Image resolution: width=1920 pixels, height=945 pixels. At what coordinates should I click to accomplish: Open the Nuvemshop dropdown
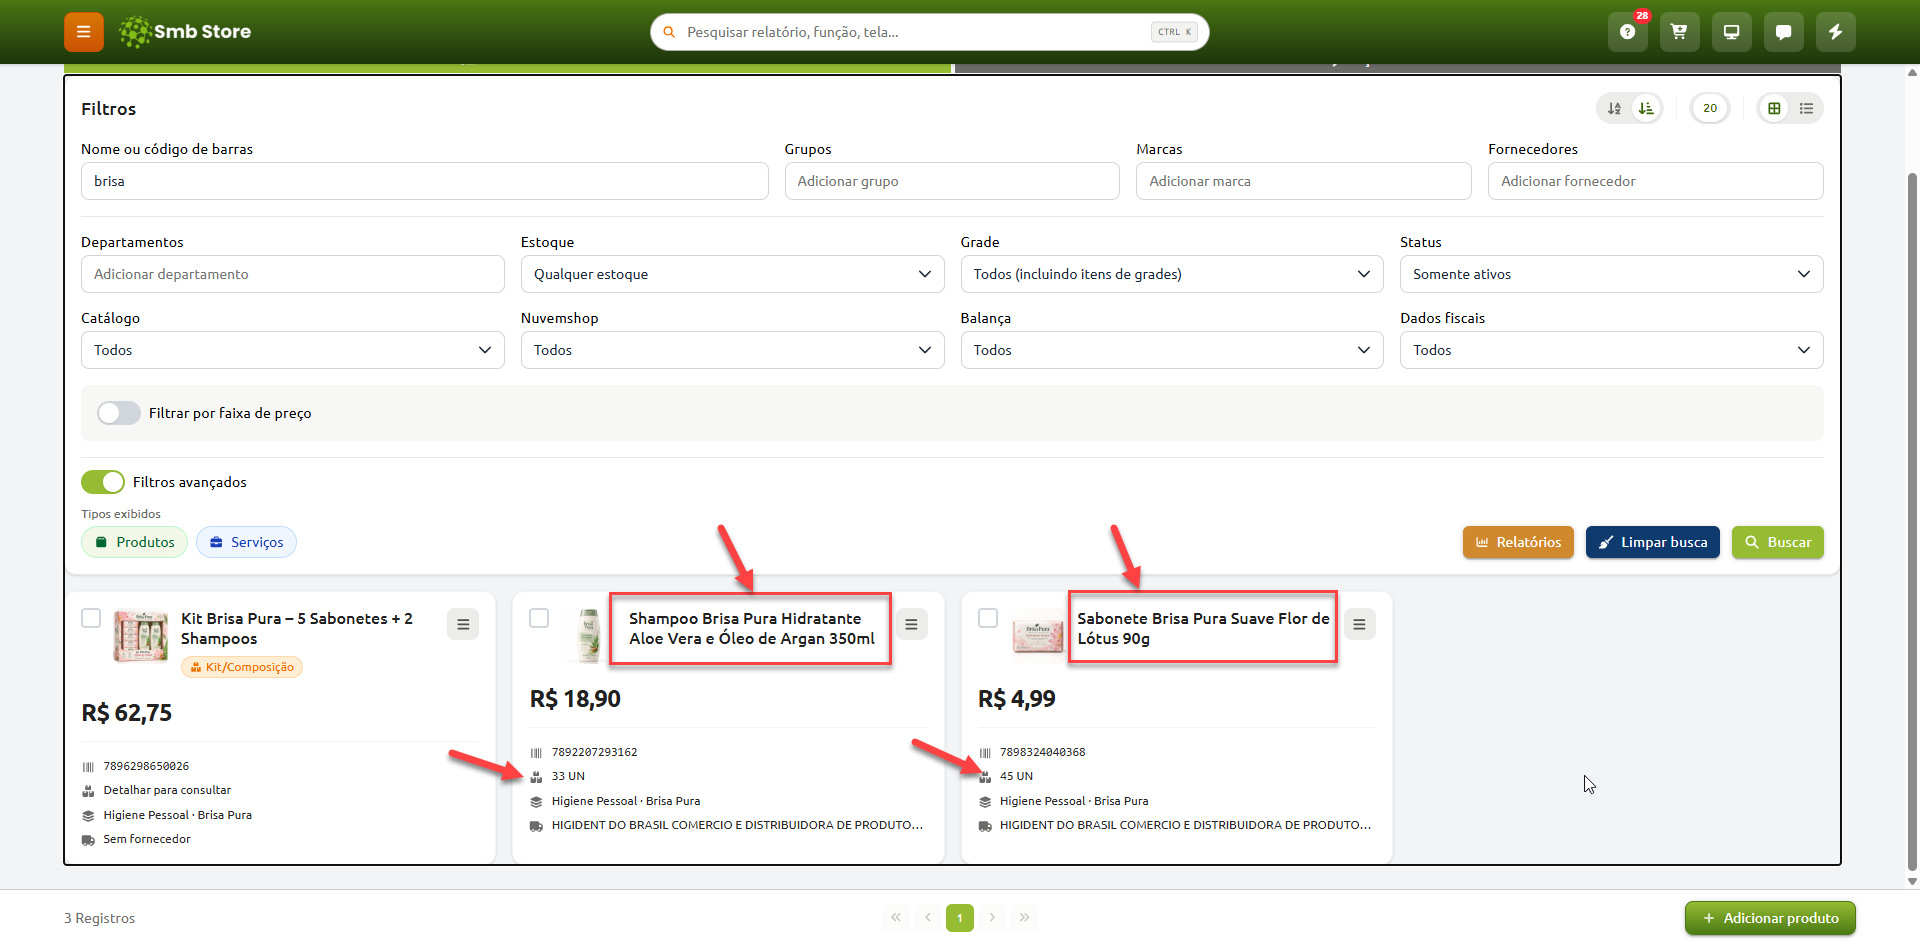732,350
